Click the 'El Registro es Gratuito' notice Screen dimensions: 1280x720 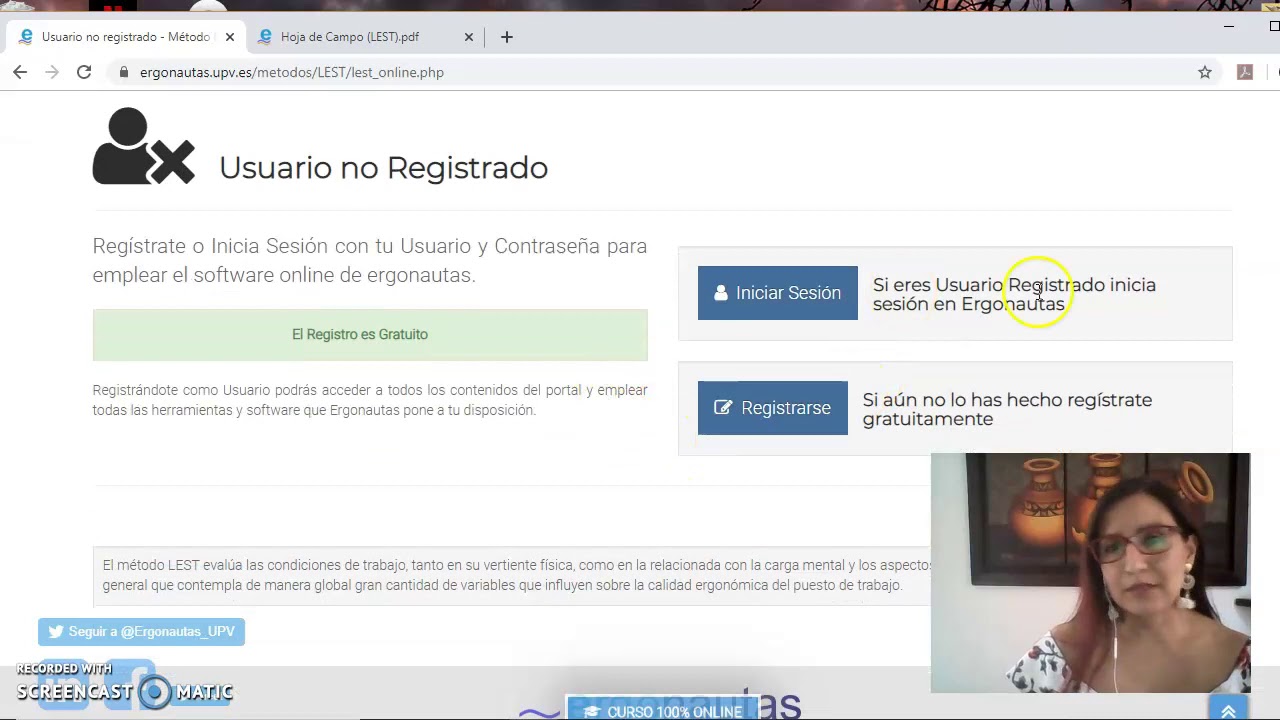tap(370, 334)
